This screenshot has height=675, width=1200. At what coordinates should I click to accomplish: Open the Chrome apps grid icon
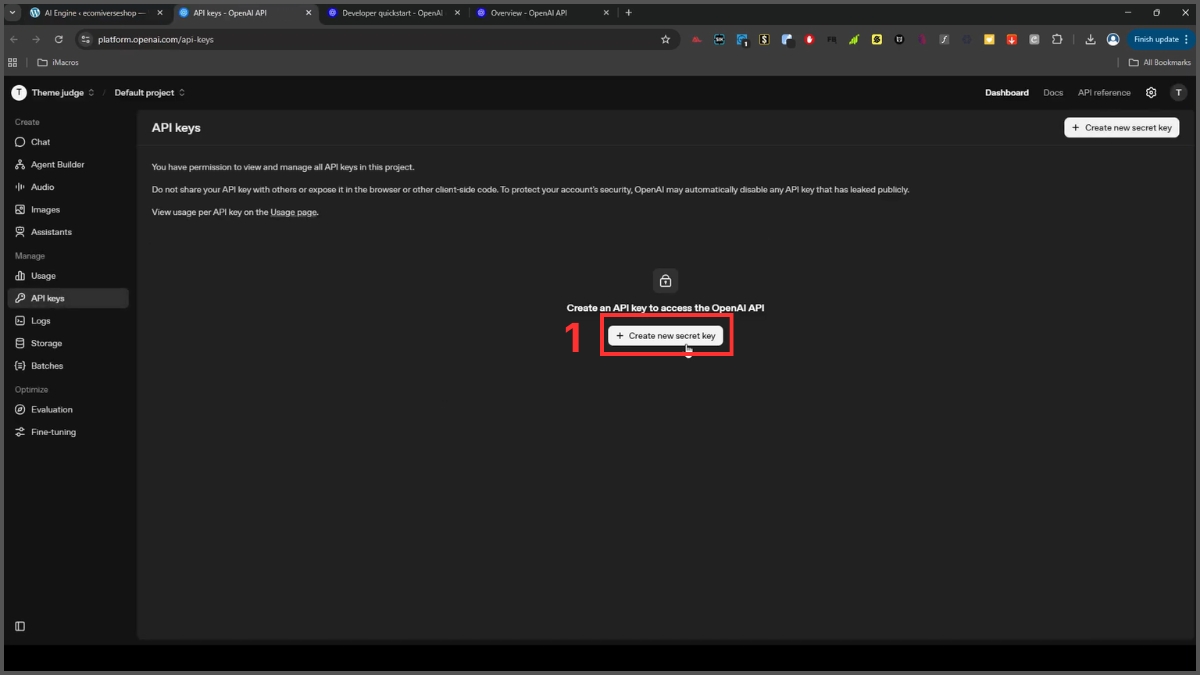coord(13,62)
